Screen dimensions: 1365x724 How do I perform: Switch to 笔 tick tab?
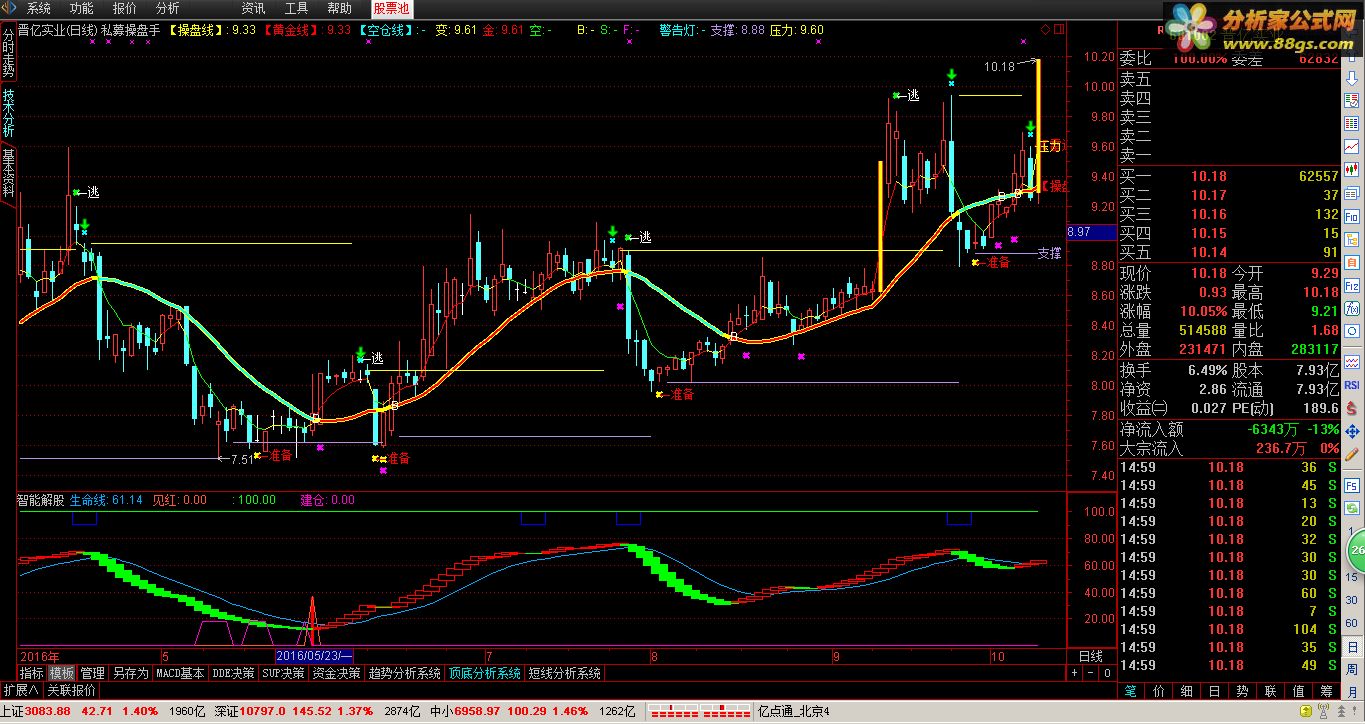pos(1131,691)
